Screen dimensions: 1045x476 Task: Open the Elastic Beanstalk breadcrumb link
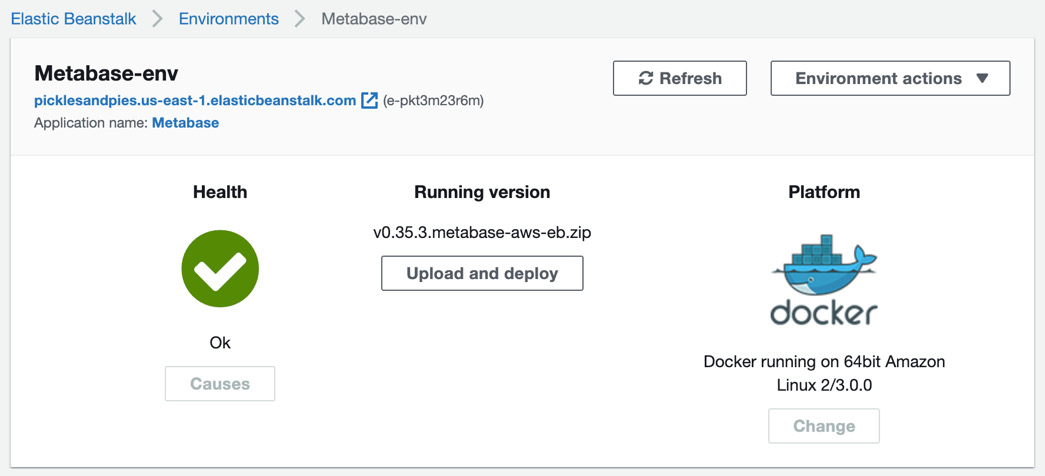coord(73,19)
